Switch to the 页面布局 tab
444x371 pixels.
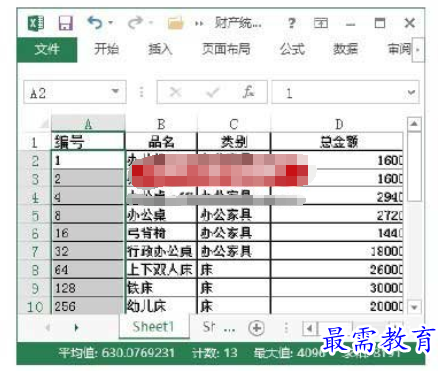click(226, 49)
